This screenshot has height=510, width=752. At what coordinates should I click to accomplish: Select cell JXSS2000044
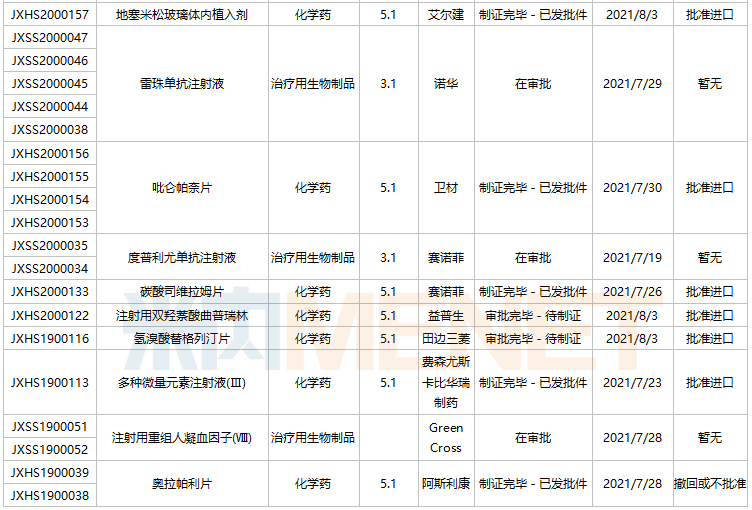coord(50,107)
